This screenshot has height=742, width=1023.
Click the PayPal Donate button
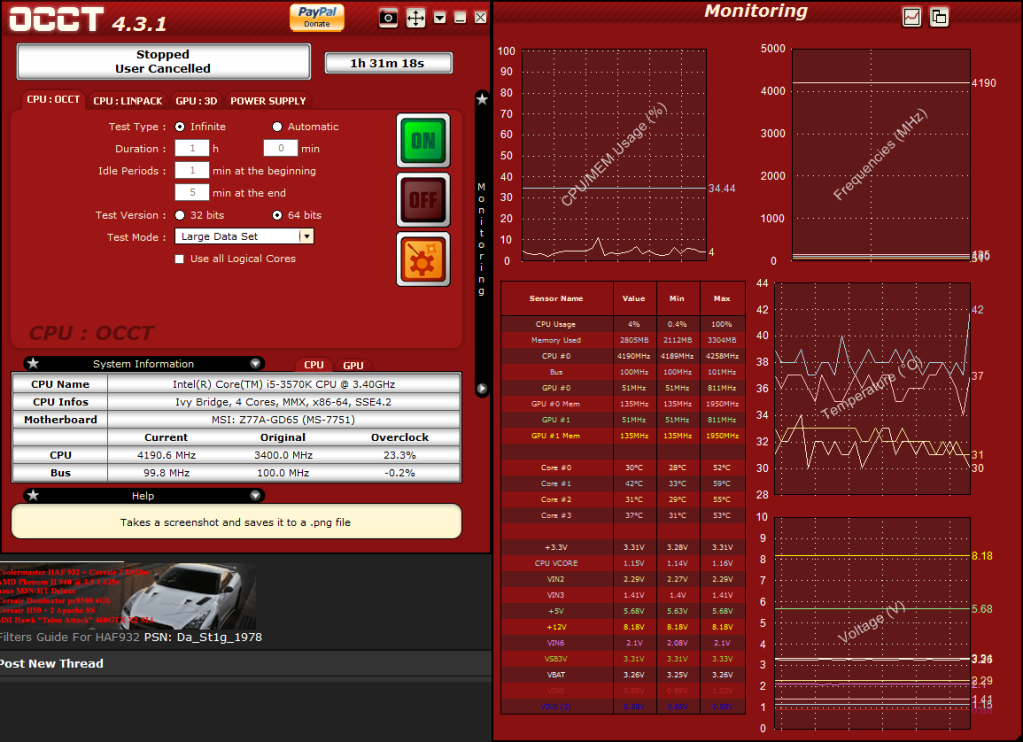(317, 17)
